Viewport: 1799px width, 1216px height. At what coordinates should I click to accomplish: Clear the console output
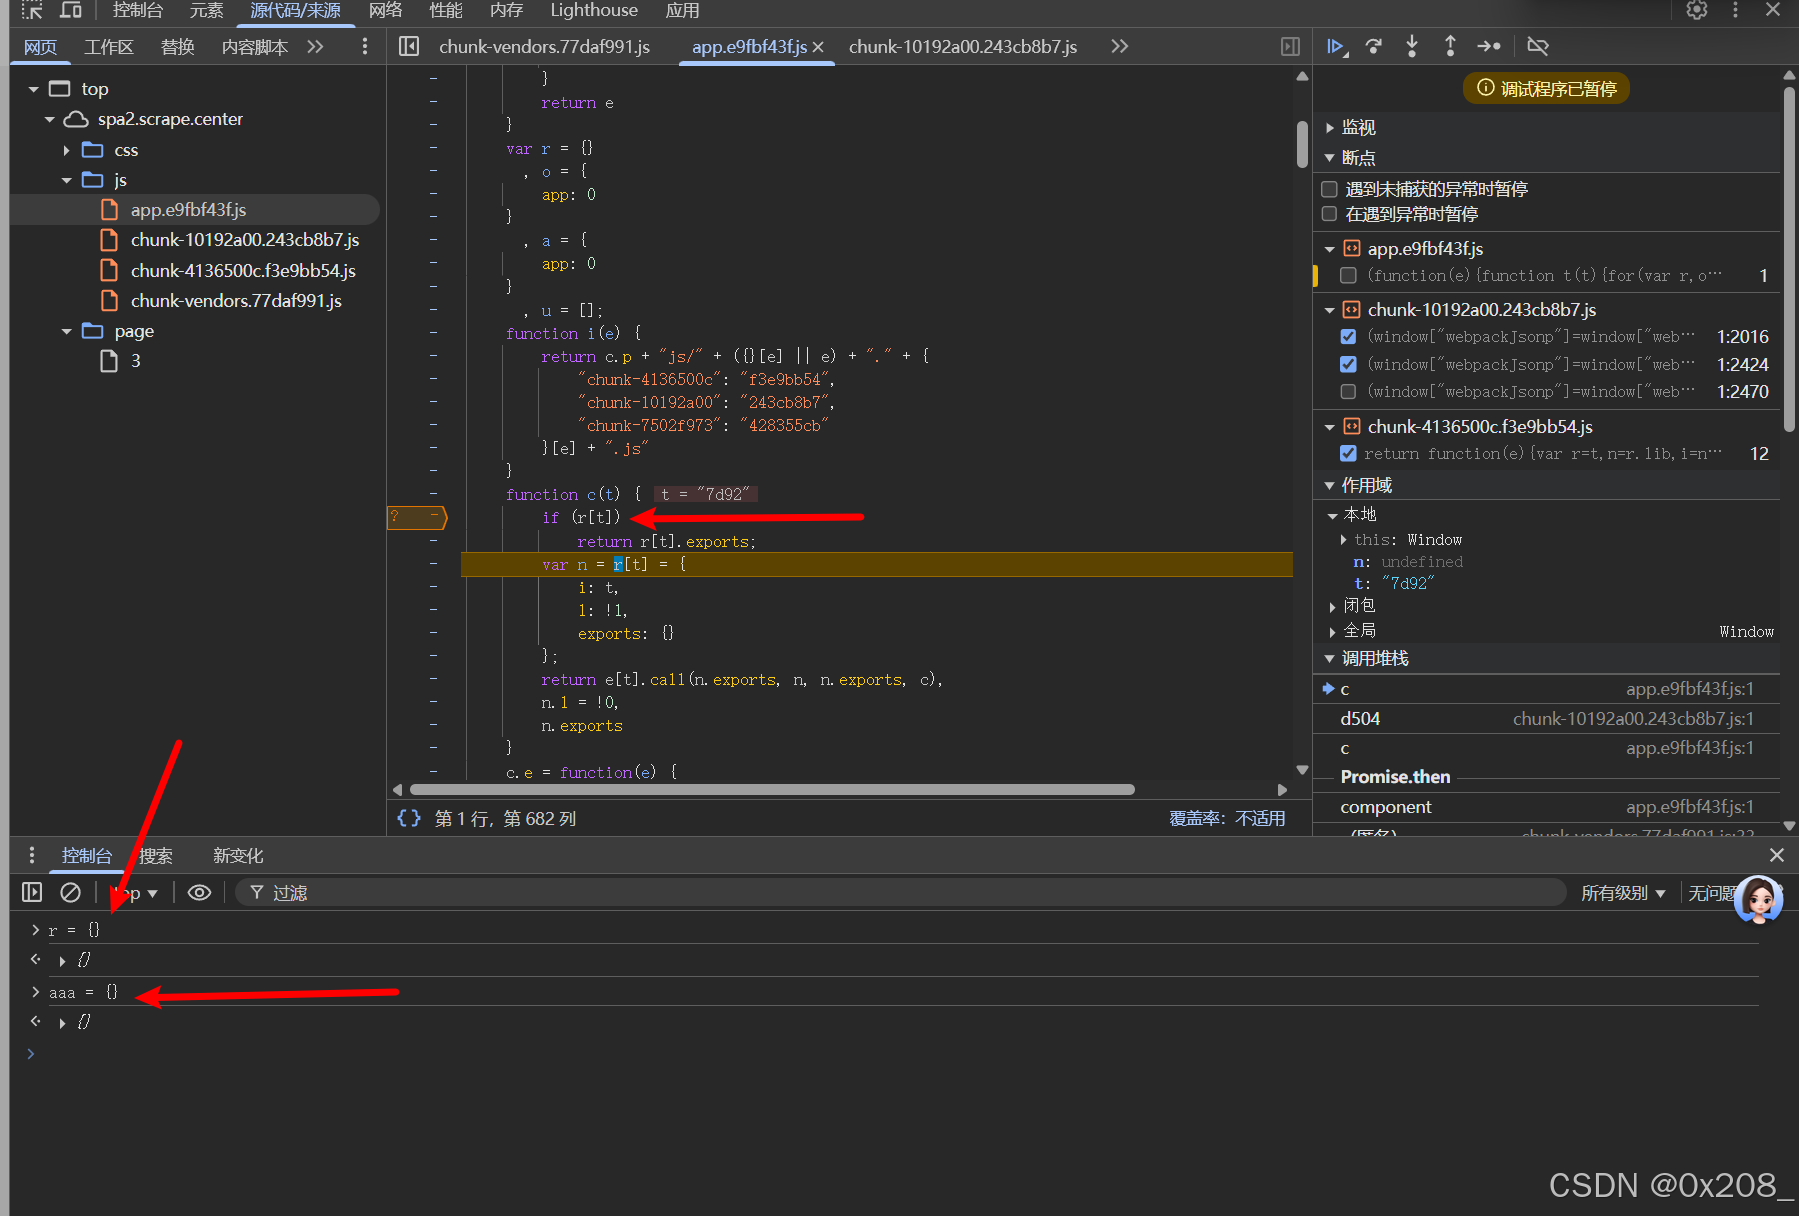[70, 892]
